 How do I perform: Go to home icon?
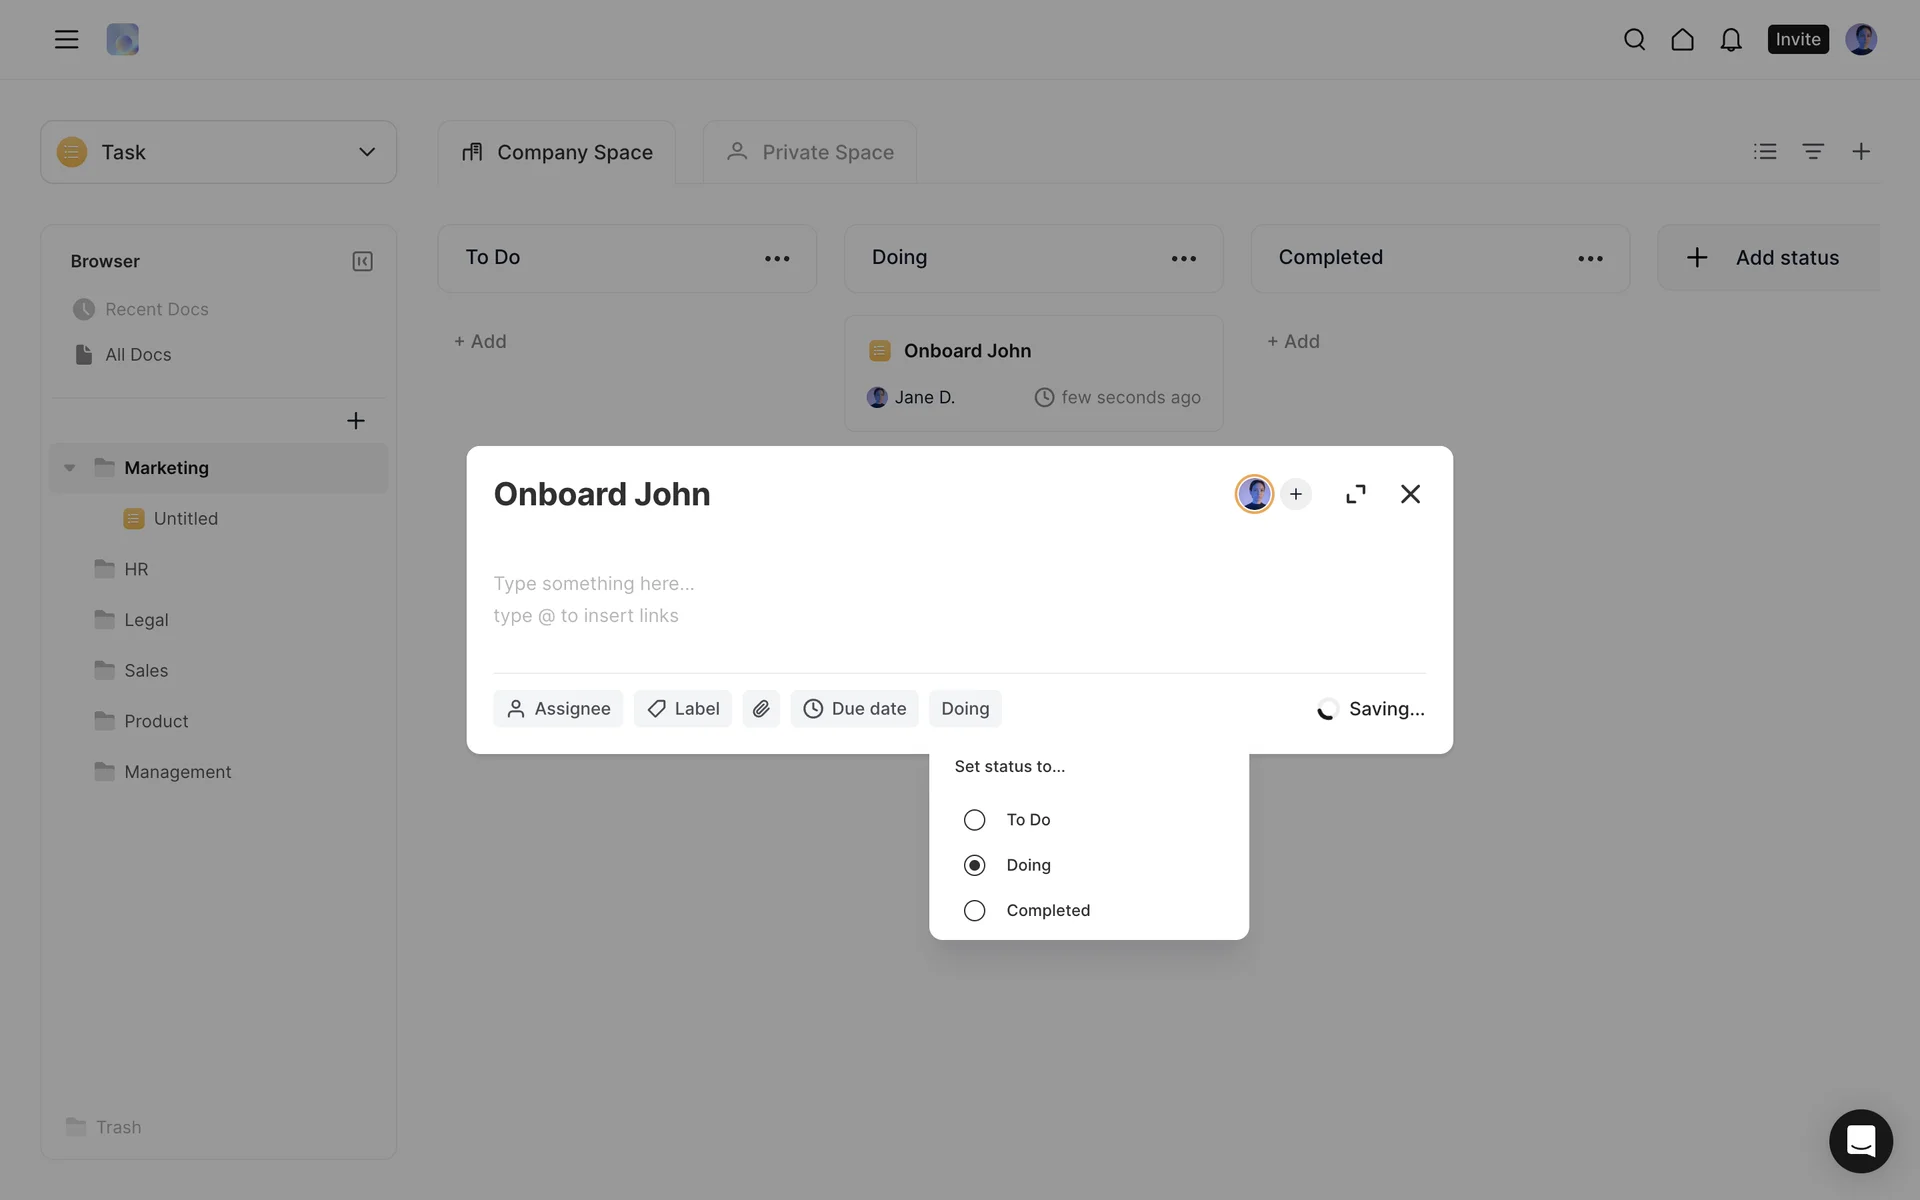tap(1682, 40)
